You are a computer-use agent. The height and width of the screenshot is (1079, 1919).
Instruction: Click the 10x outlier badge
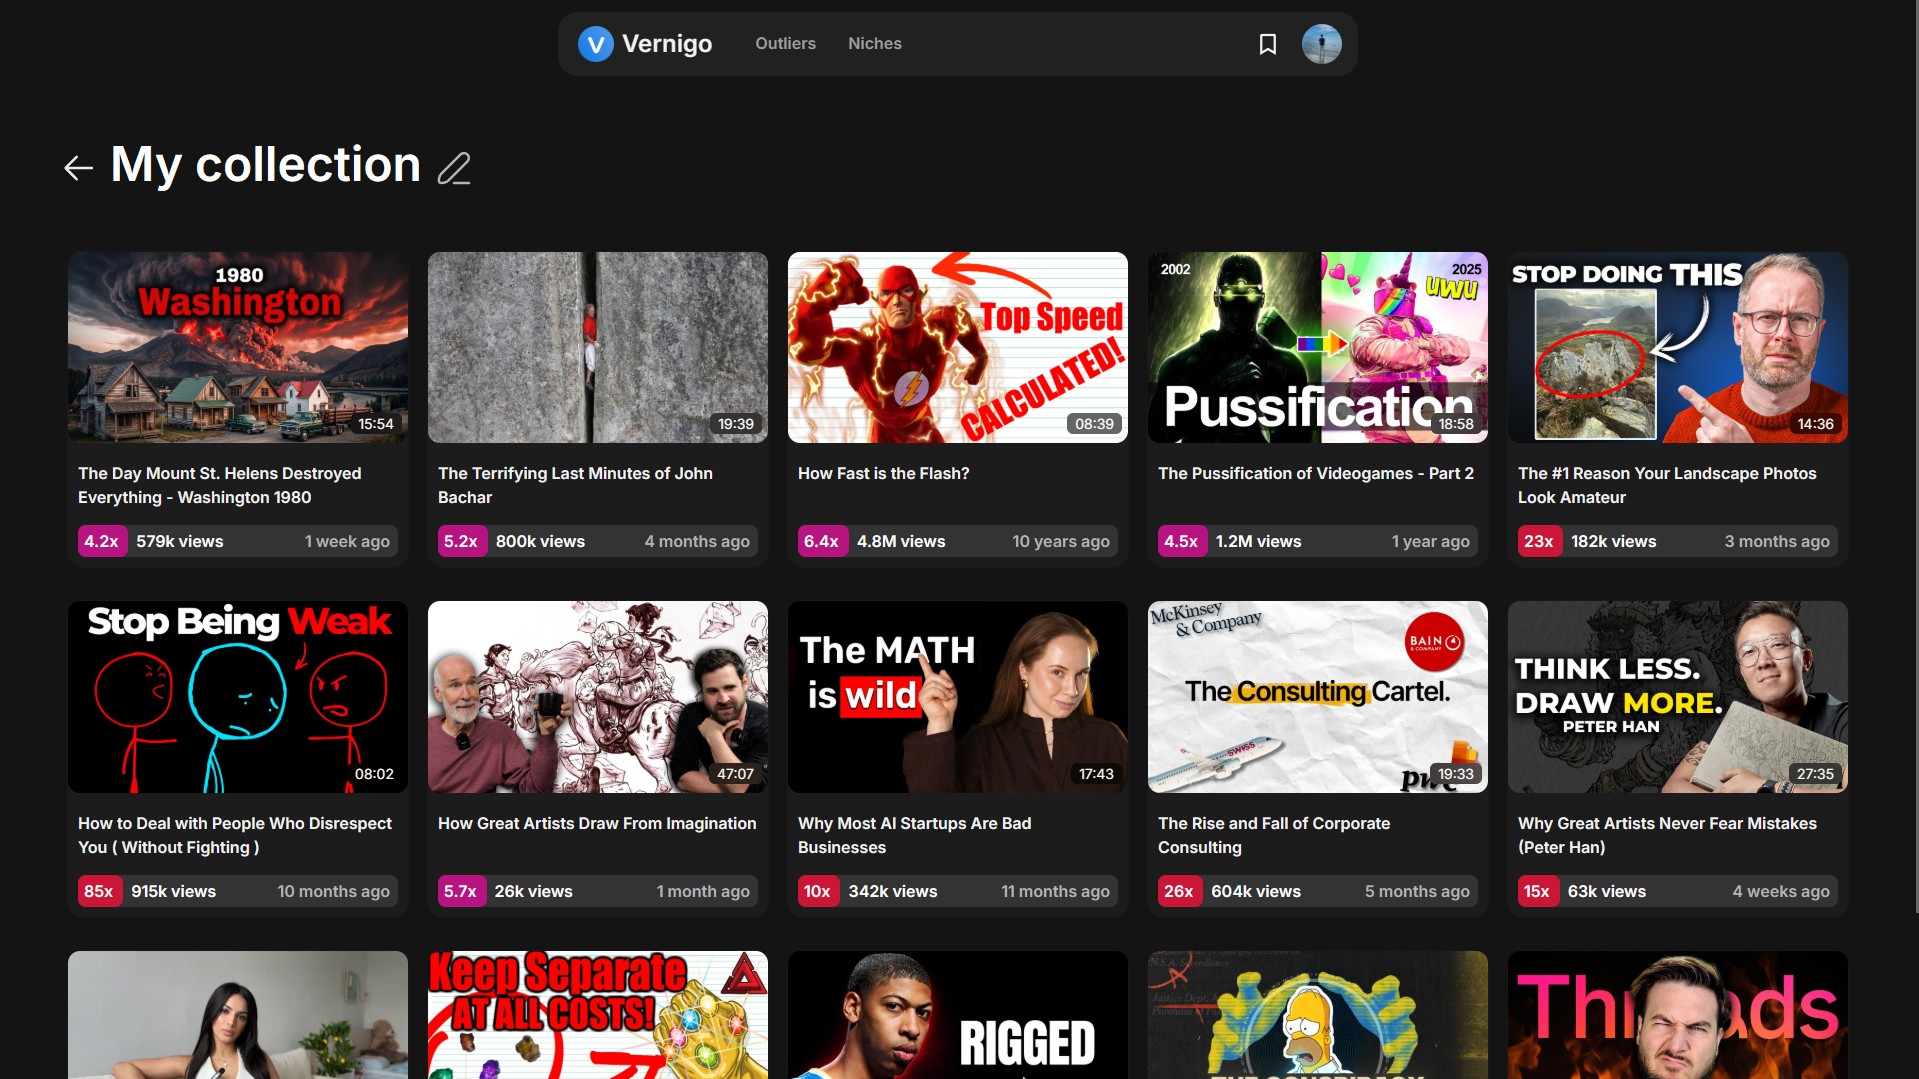tap(818, 891)
